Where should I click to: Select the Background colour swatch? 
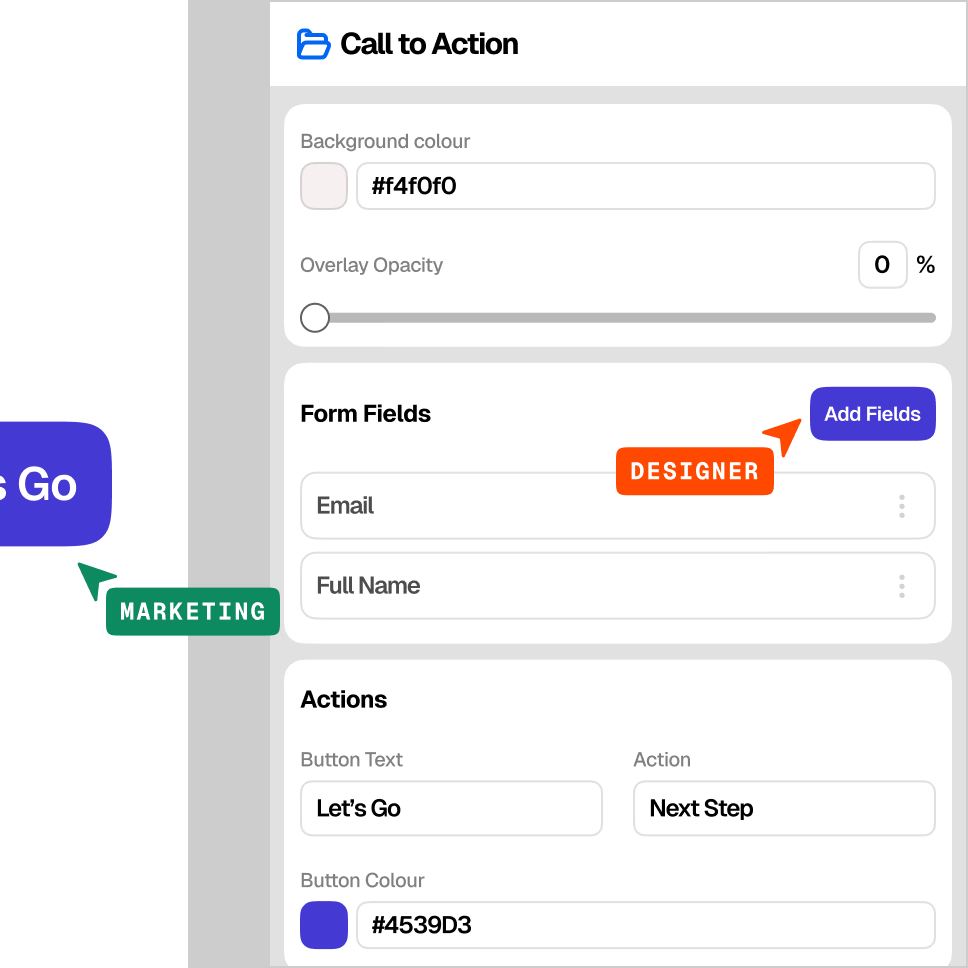coord(323,186)
